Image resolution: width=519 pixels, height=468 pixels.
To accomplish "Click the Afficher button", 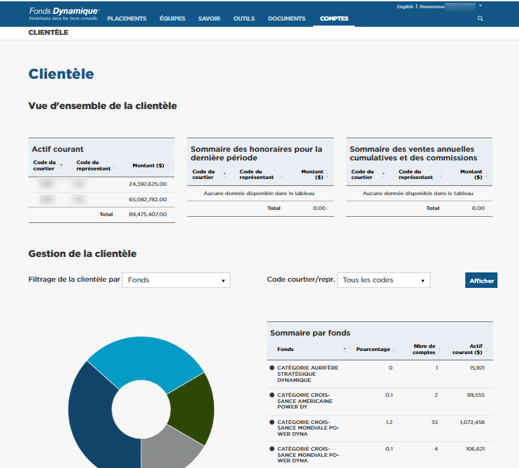I will (x=481, y=280).
